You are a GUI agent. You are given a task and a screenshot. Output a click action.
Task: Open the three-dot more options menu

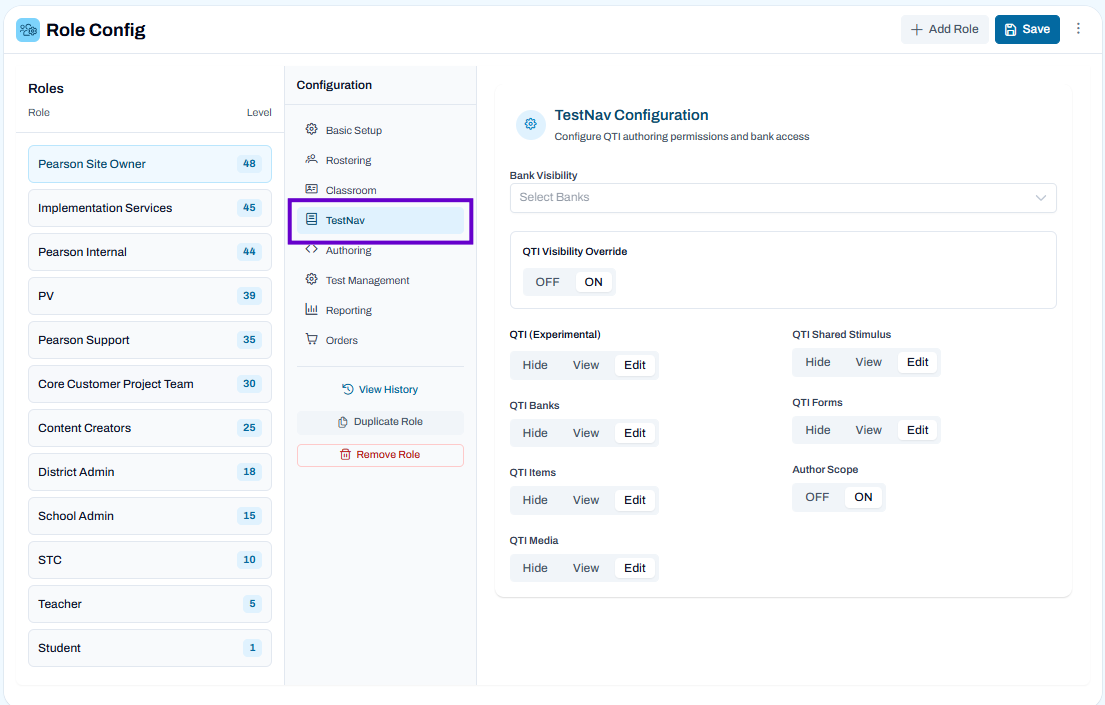coord(1078,29)
